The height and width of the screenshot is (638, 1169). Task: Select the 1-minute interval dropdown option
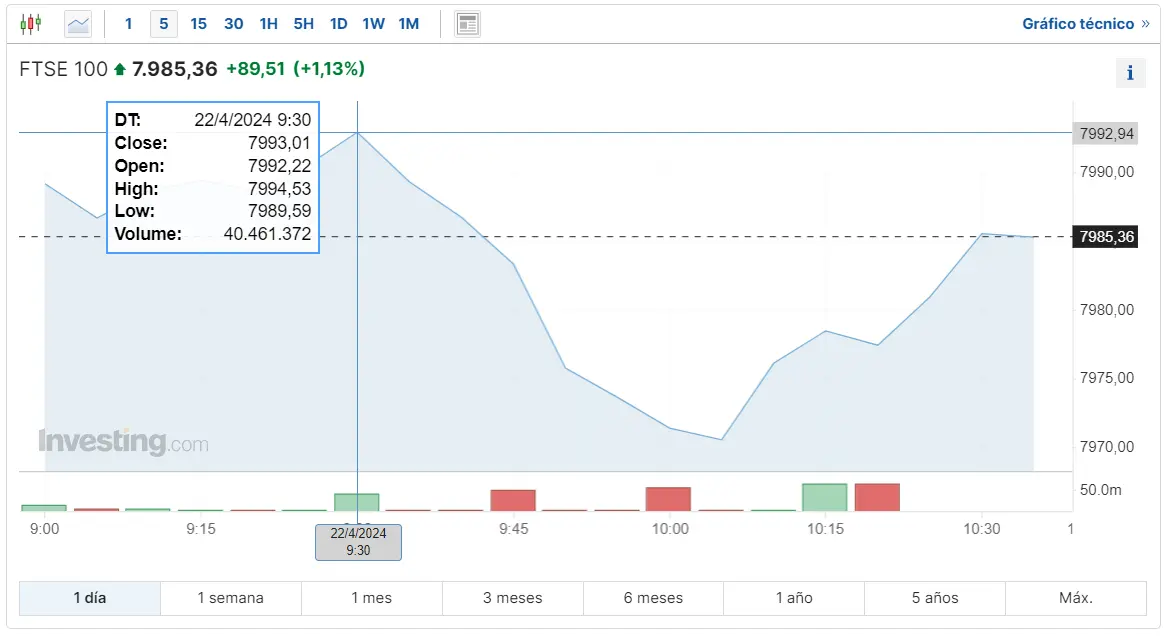(128, 23)
